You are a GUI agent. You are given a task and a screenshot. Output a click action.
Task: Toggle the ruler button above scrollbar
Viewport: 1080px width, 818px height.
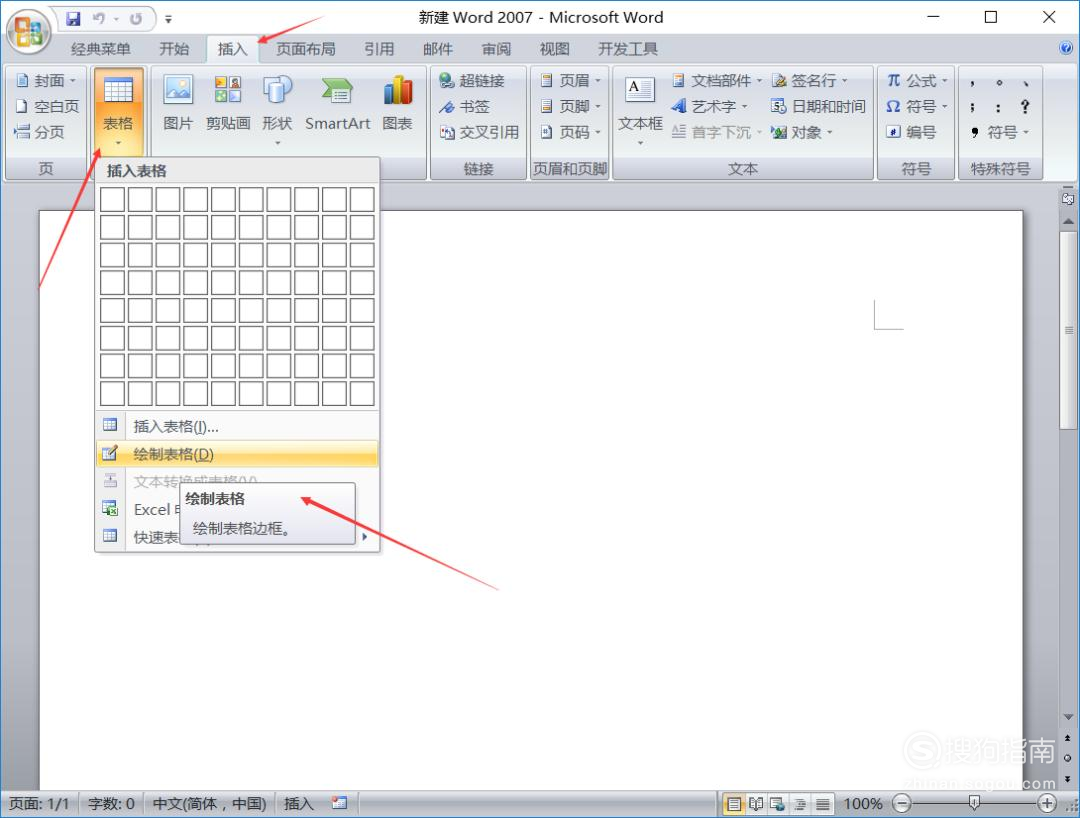(x=1068, y=198)
